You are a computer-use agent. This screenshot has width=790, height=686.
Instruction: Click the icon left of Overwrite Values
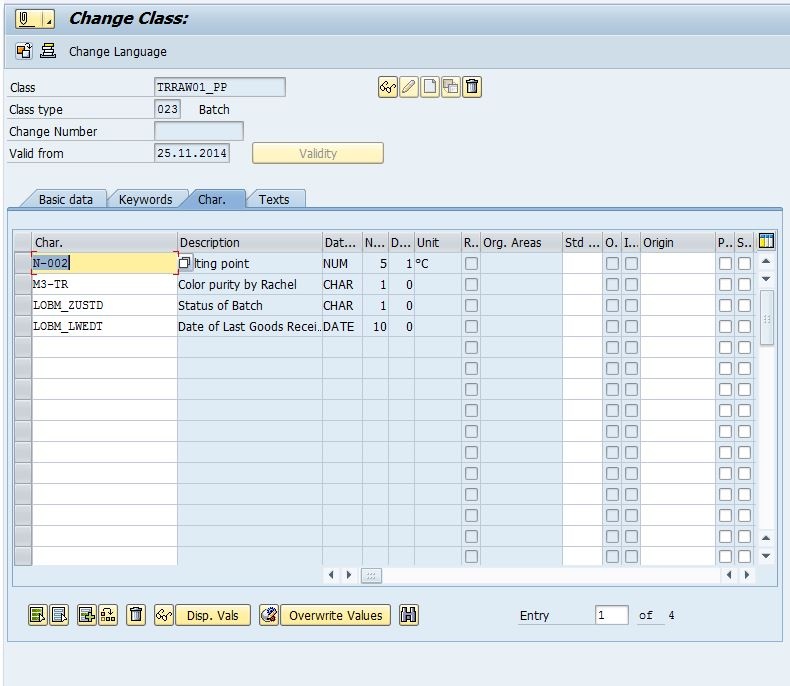(269, 615)
